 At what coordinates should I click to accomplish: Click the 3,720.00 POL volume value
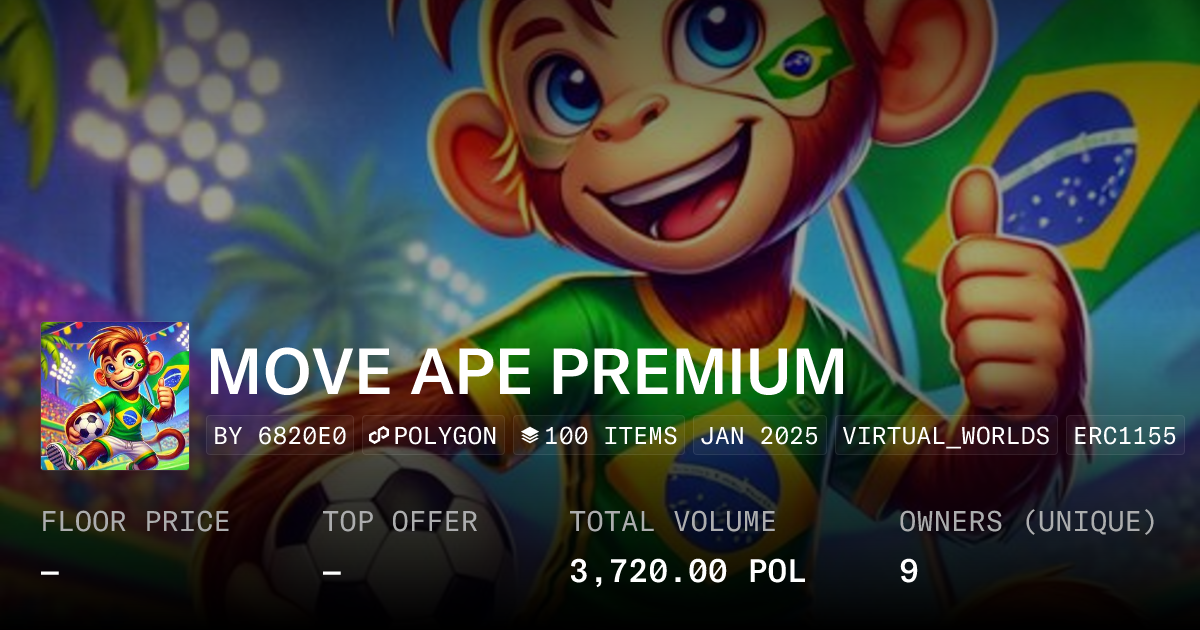687,572
